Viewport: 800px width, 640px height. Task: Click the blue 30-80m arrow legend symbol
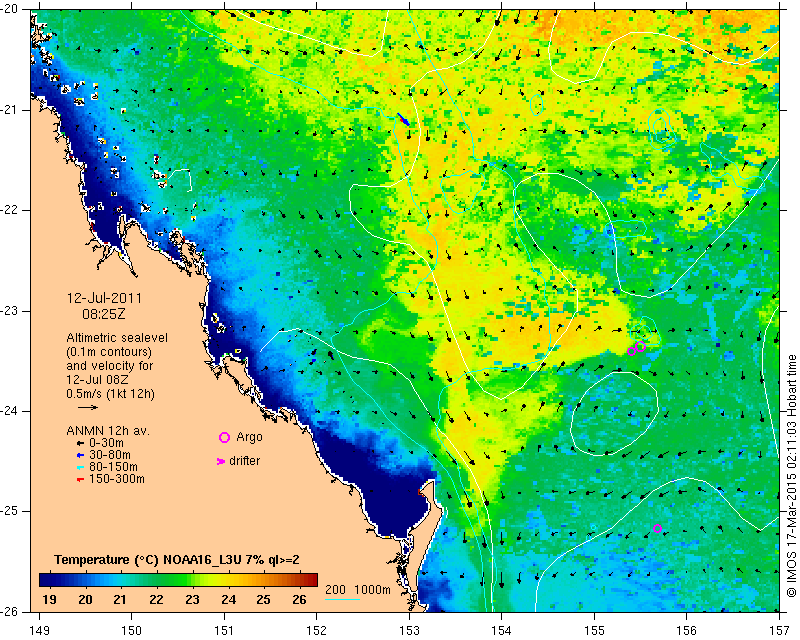coord(80,455)
